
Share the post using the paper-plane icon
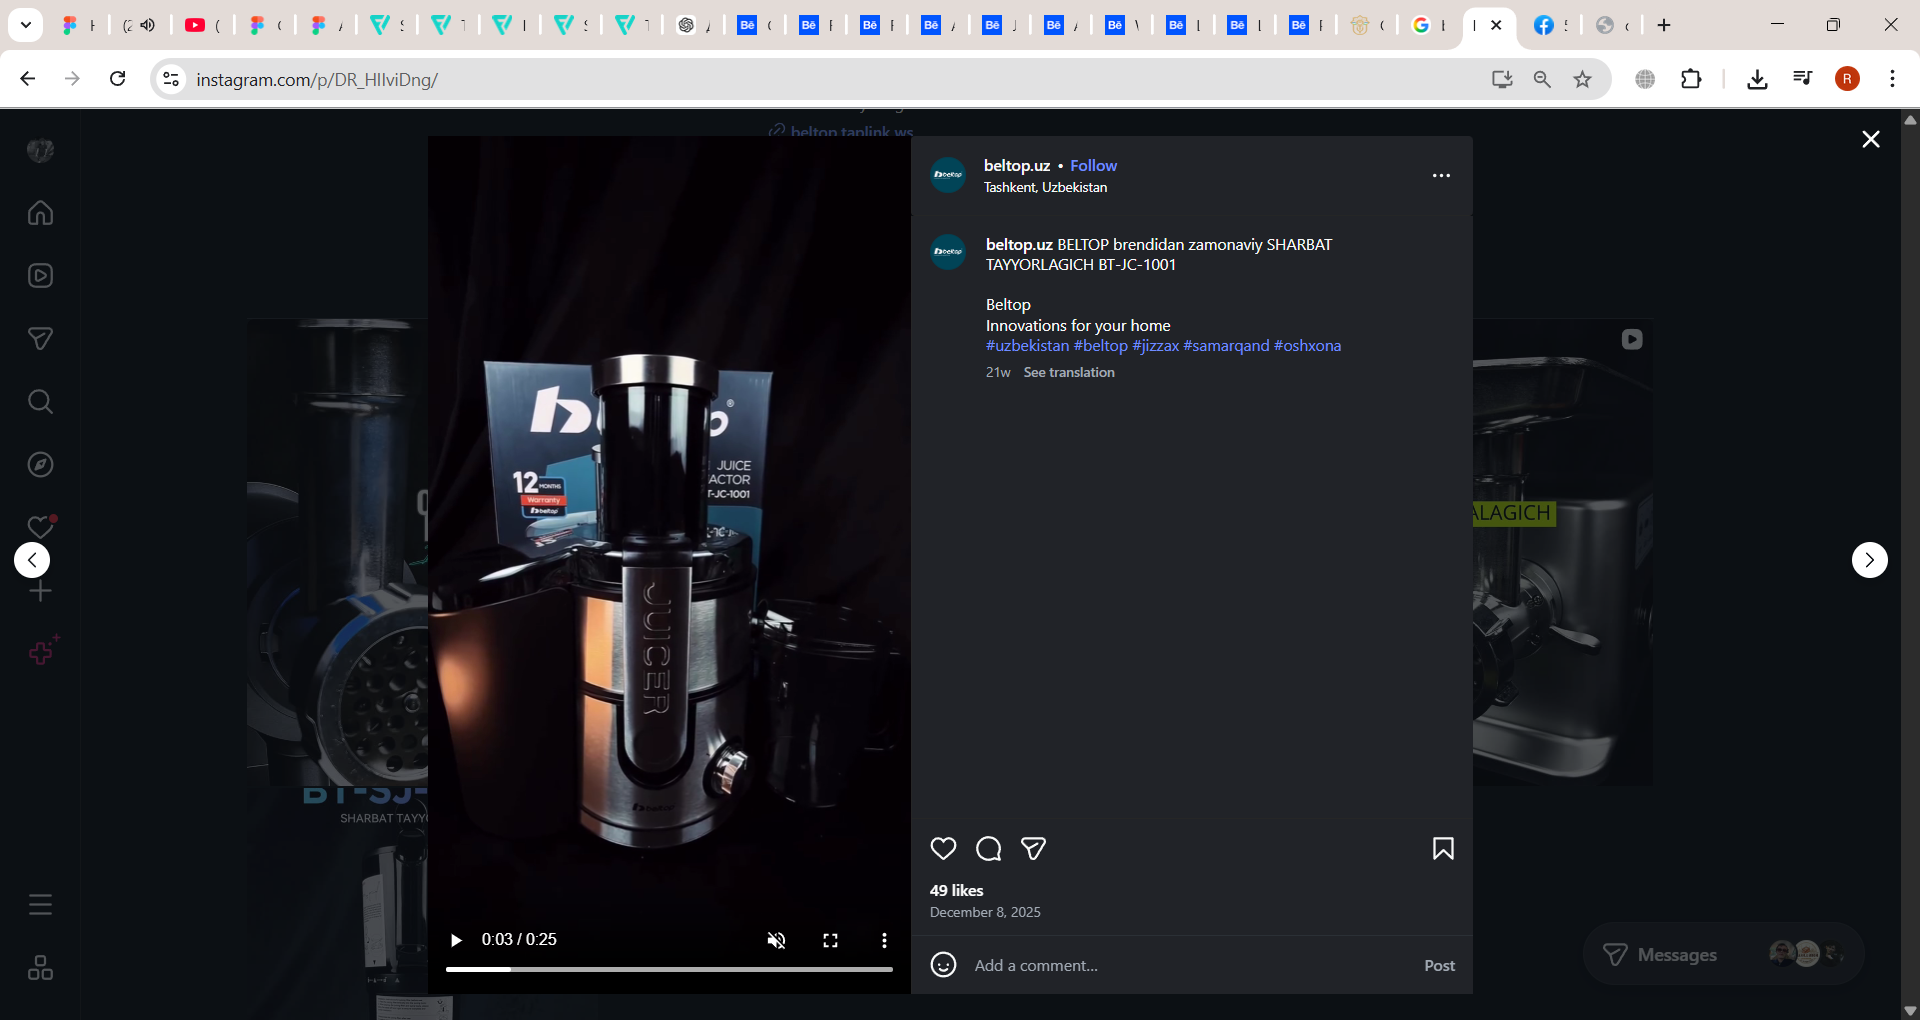tap(1034, 849)
